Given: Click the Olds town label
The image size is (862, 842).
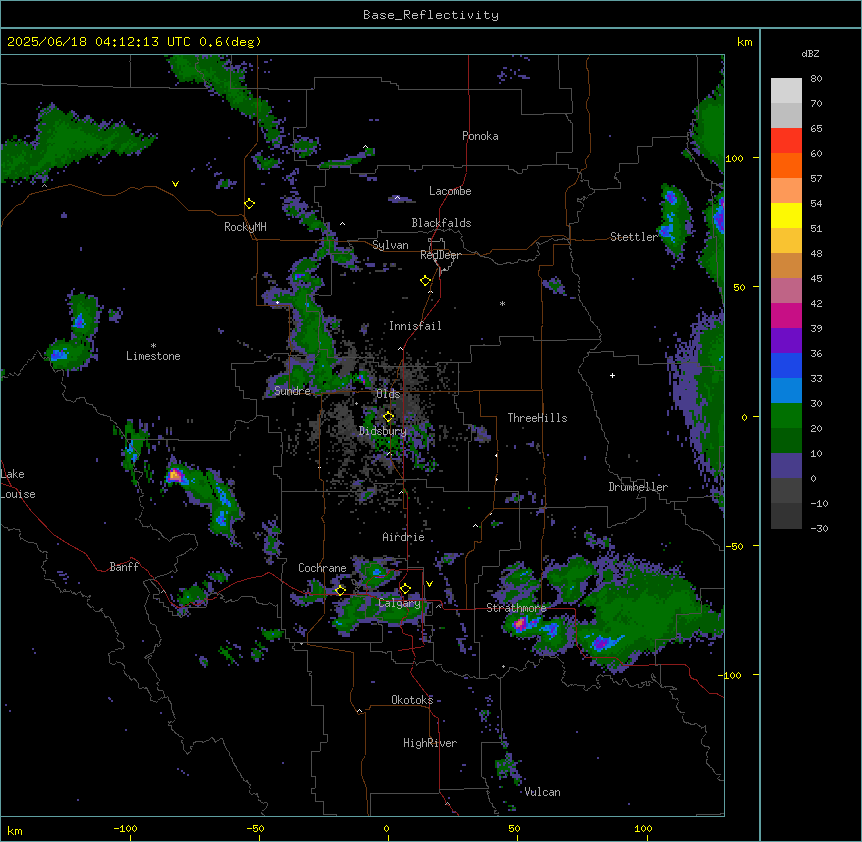Looking at the screenshot, I should (x=388, y=394).
